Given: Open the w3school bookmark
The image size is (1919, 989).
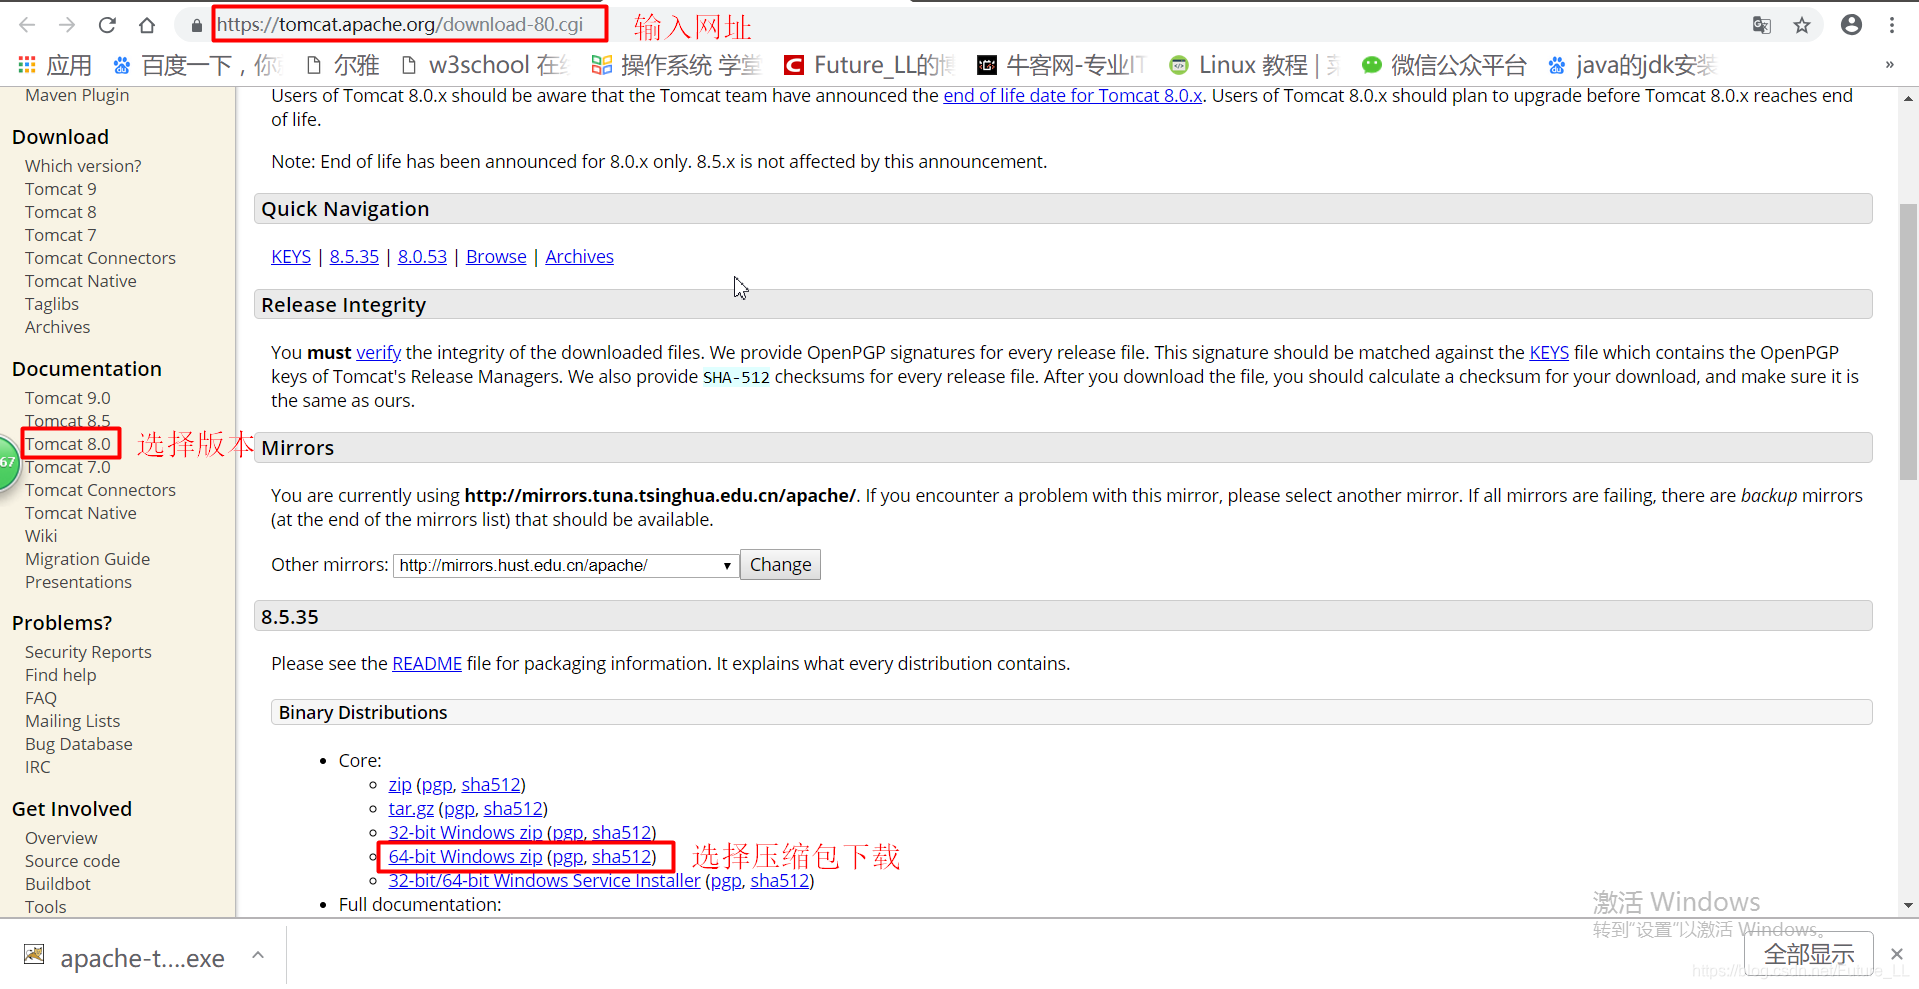Looking at the screenshot, I should pos(484,65).
